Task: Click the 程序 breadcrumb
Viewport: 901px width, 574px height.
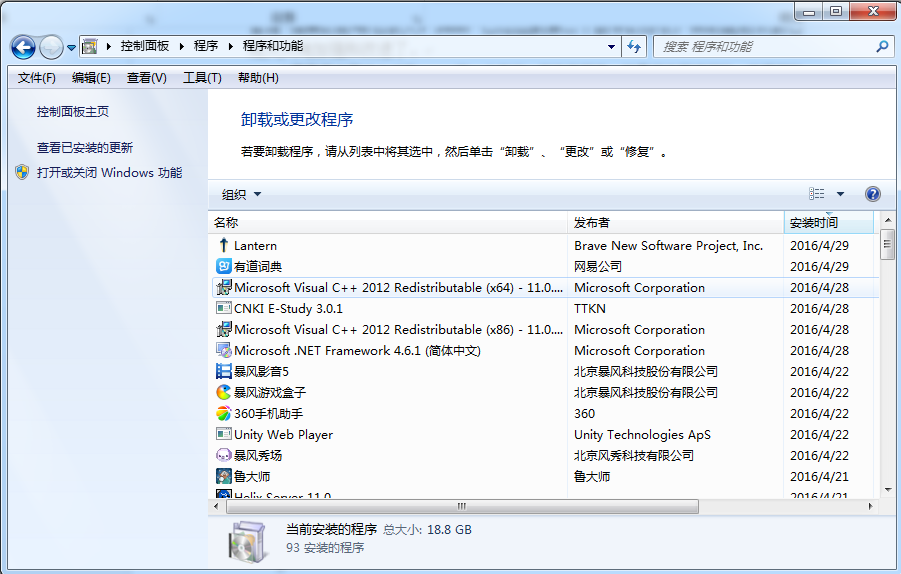Action: (206, 46)
